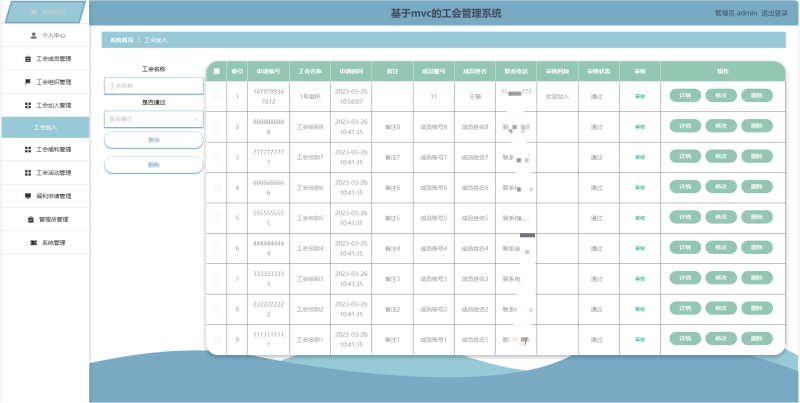Open 详情 for row 工会名称1
Screen dimensions: 800x403
click(685, 338)
